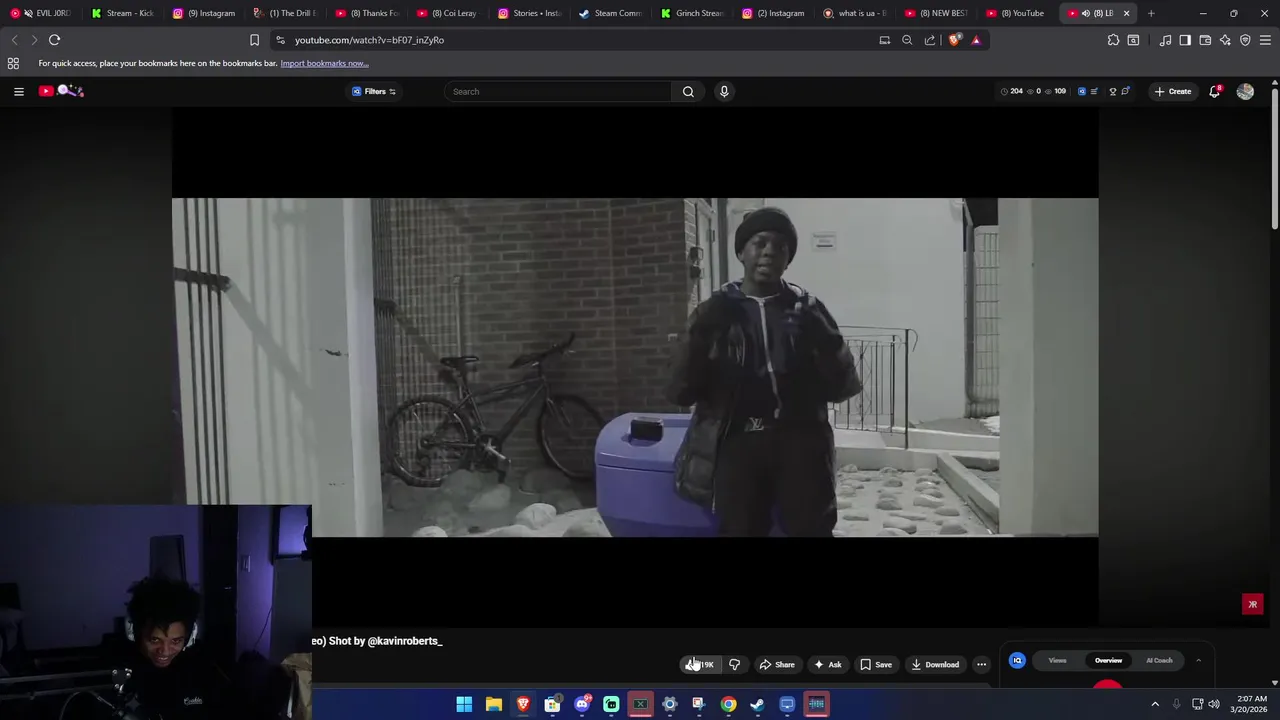The height and width of the screenshot is (720, 1280).
Task: Switch to the Steam Community tab
Action: click(x=611, y=13)
